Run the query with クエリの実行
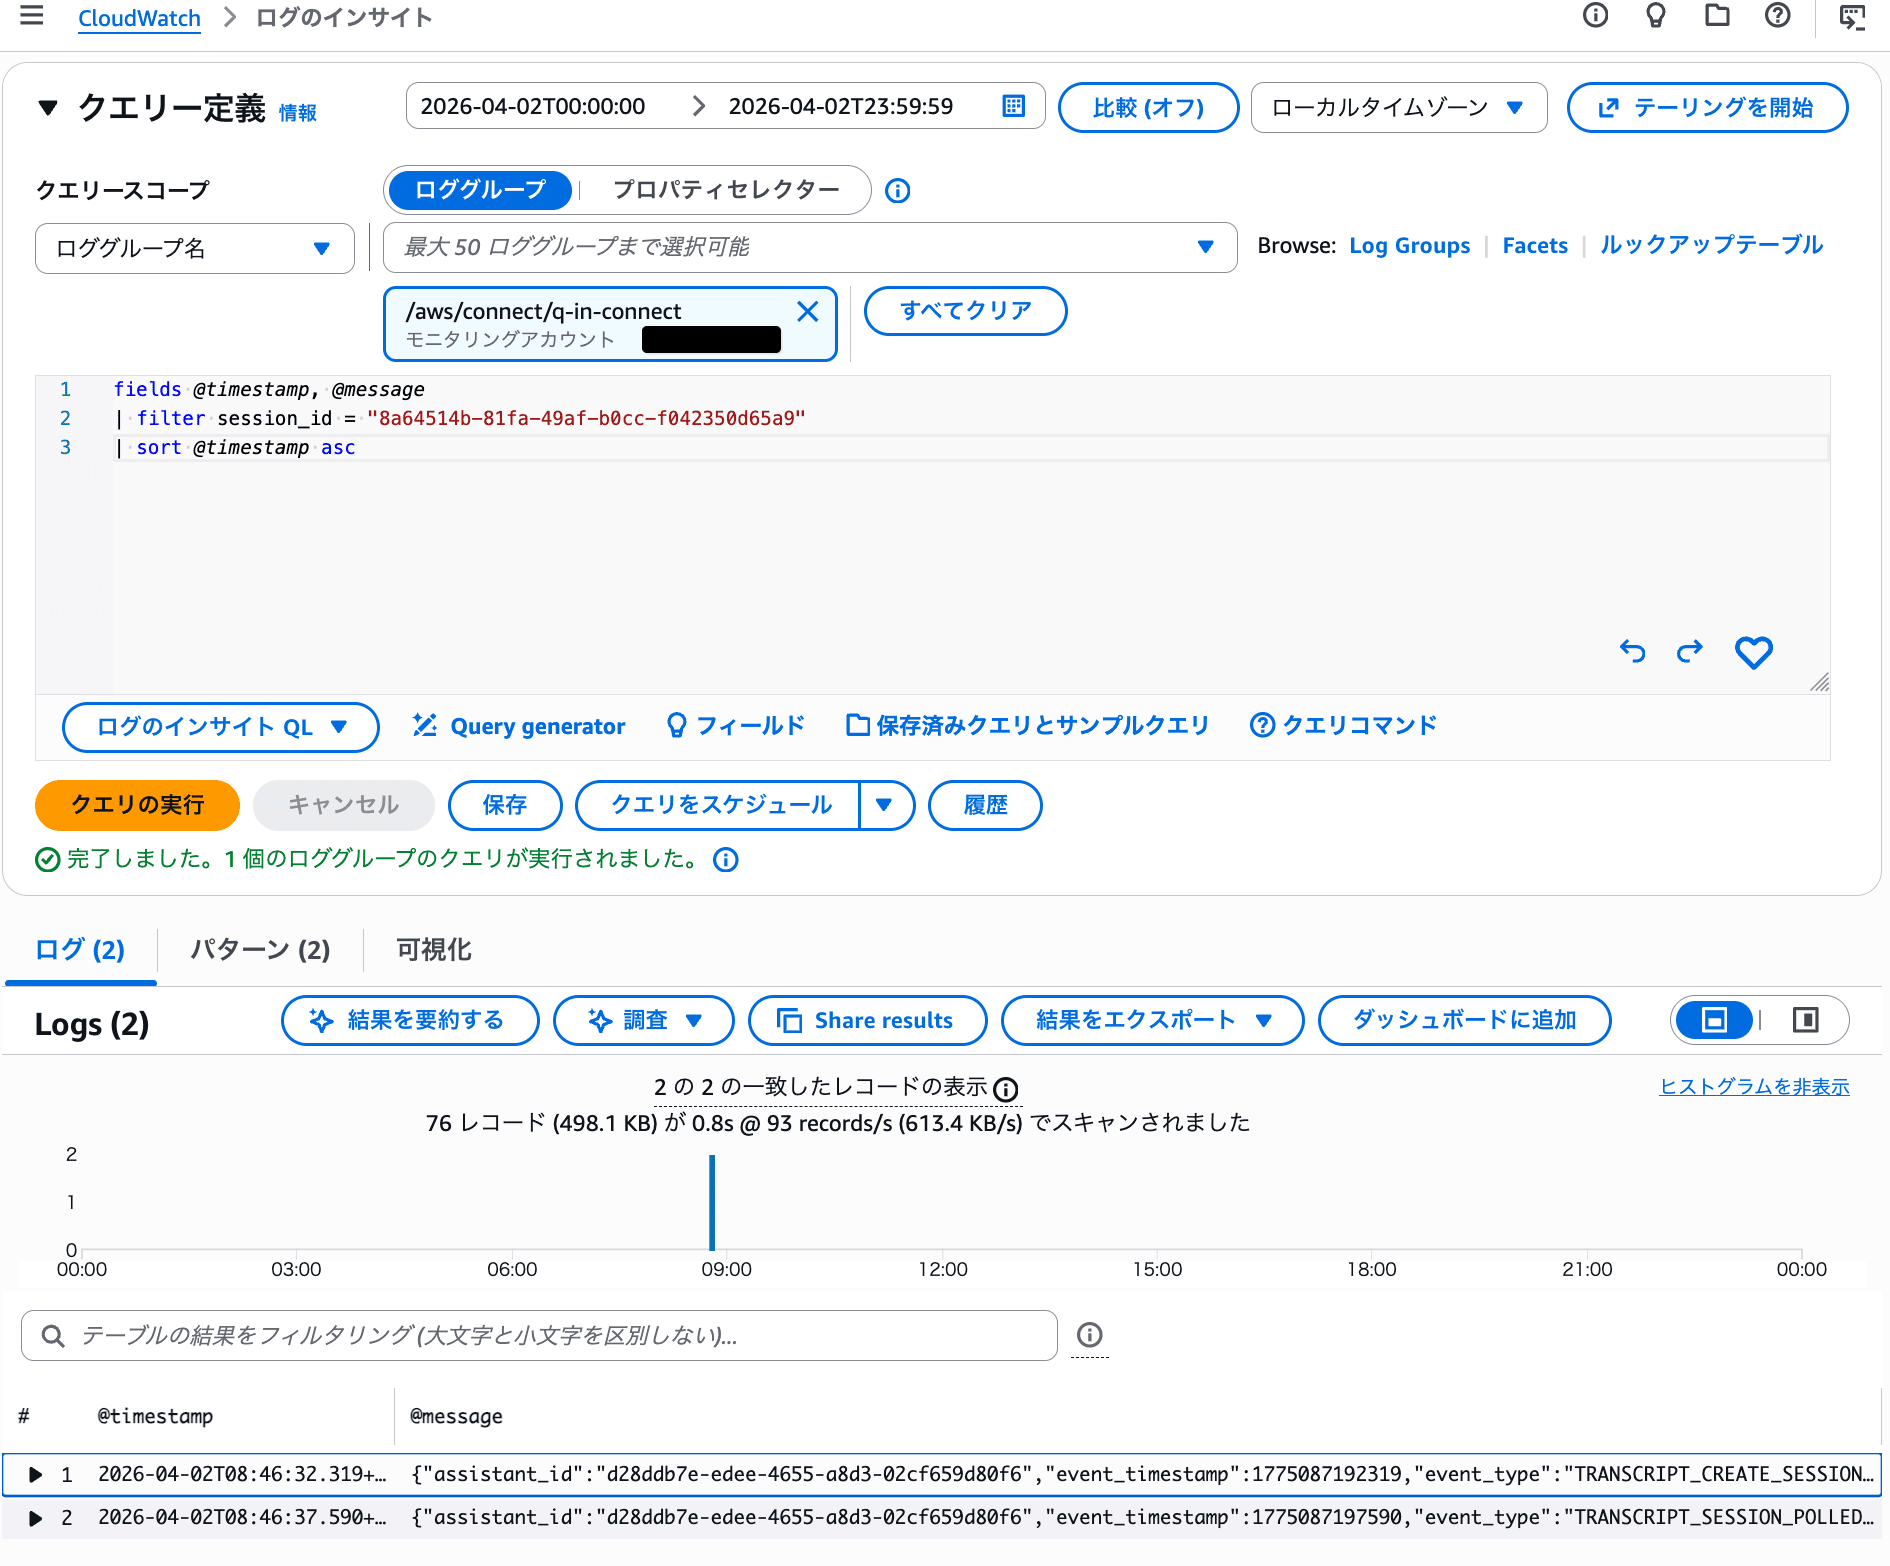This screenshot has width=1890, height=1566. coord(137,805)
